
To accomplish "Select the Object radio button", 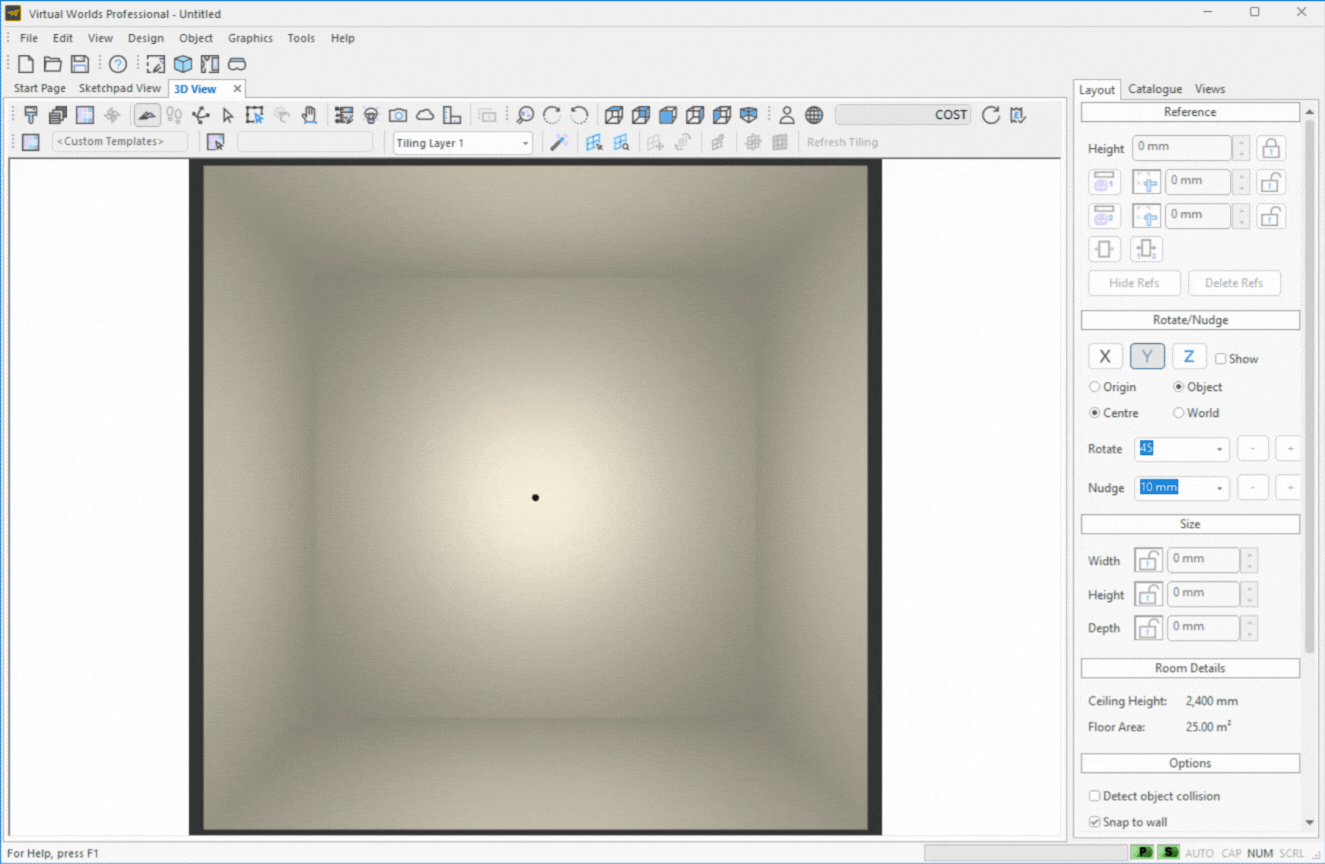I will click(1178, 386).
